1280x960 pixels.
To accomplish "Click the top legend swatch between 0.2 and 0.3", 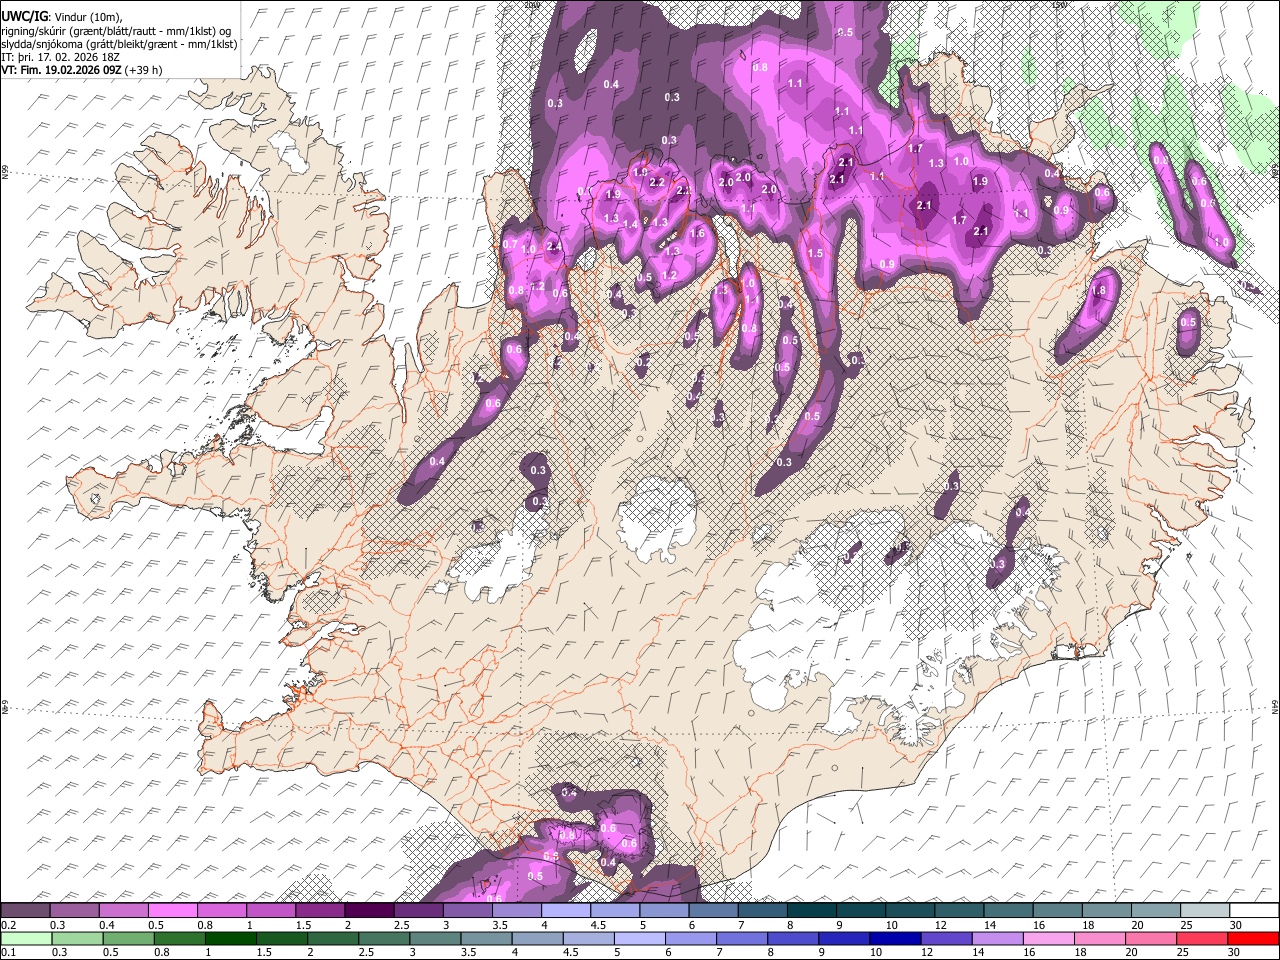I will (25, 911).
